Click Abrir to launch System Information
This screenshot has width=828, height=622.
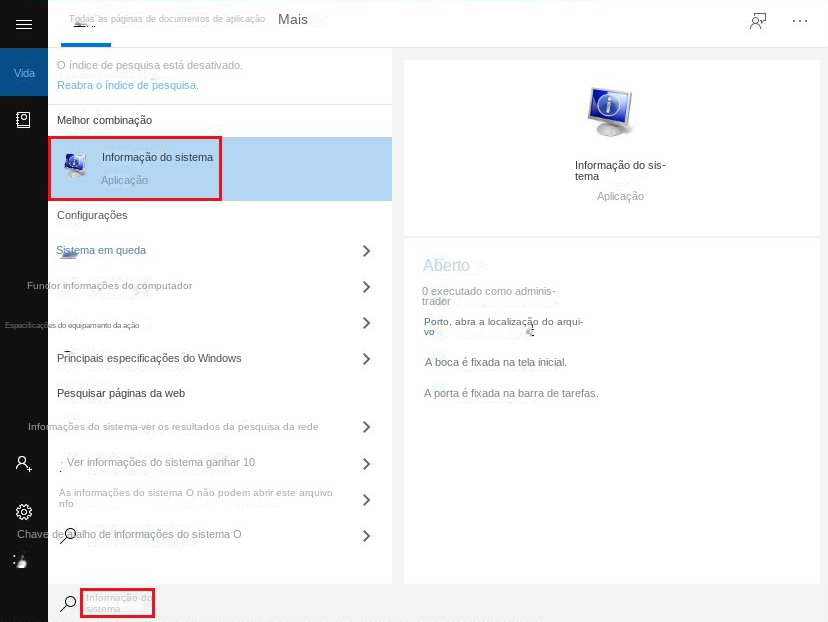[445, 265]
